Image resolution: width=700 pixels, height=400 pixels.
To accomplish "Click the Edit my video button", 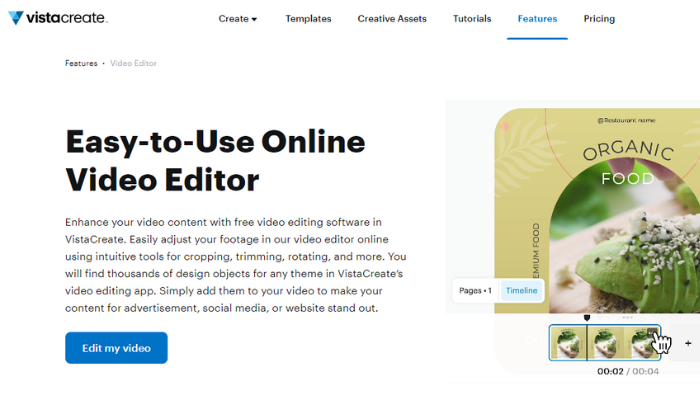I will tap(117, 348).
